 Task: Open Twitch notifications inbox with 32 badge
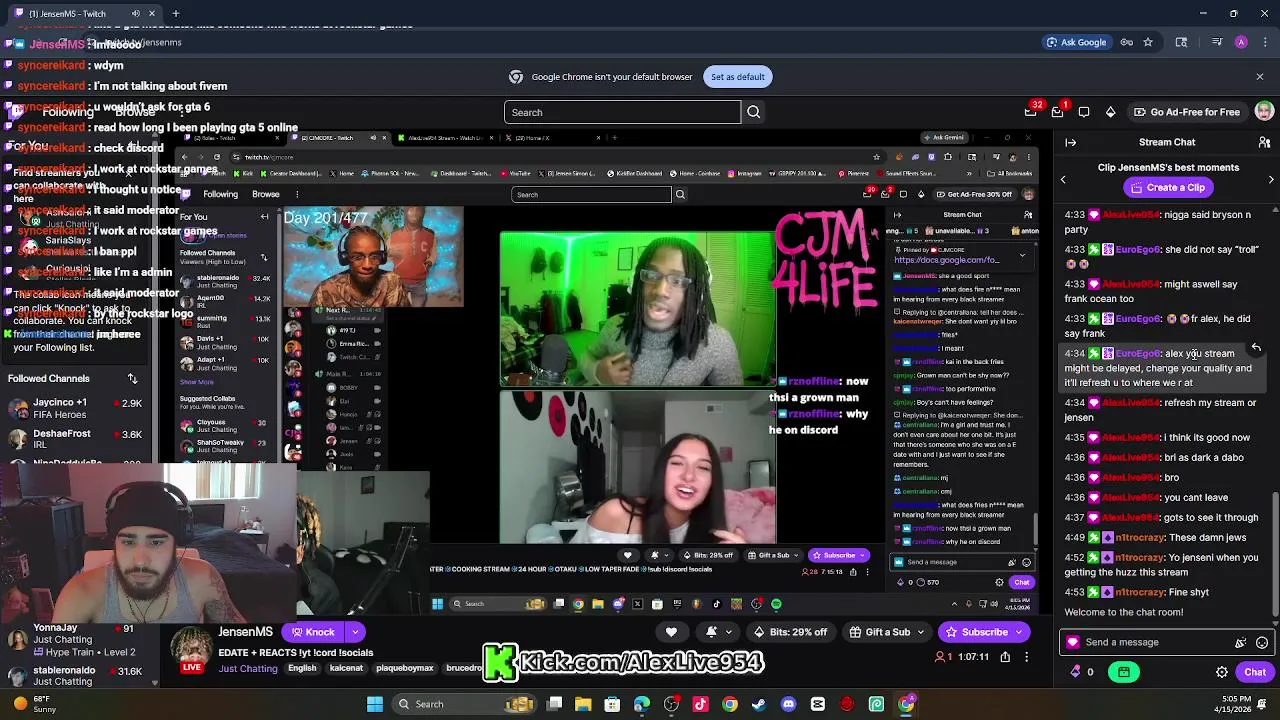pyautogui.click(x=1031, y=112)
